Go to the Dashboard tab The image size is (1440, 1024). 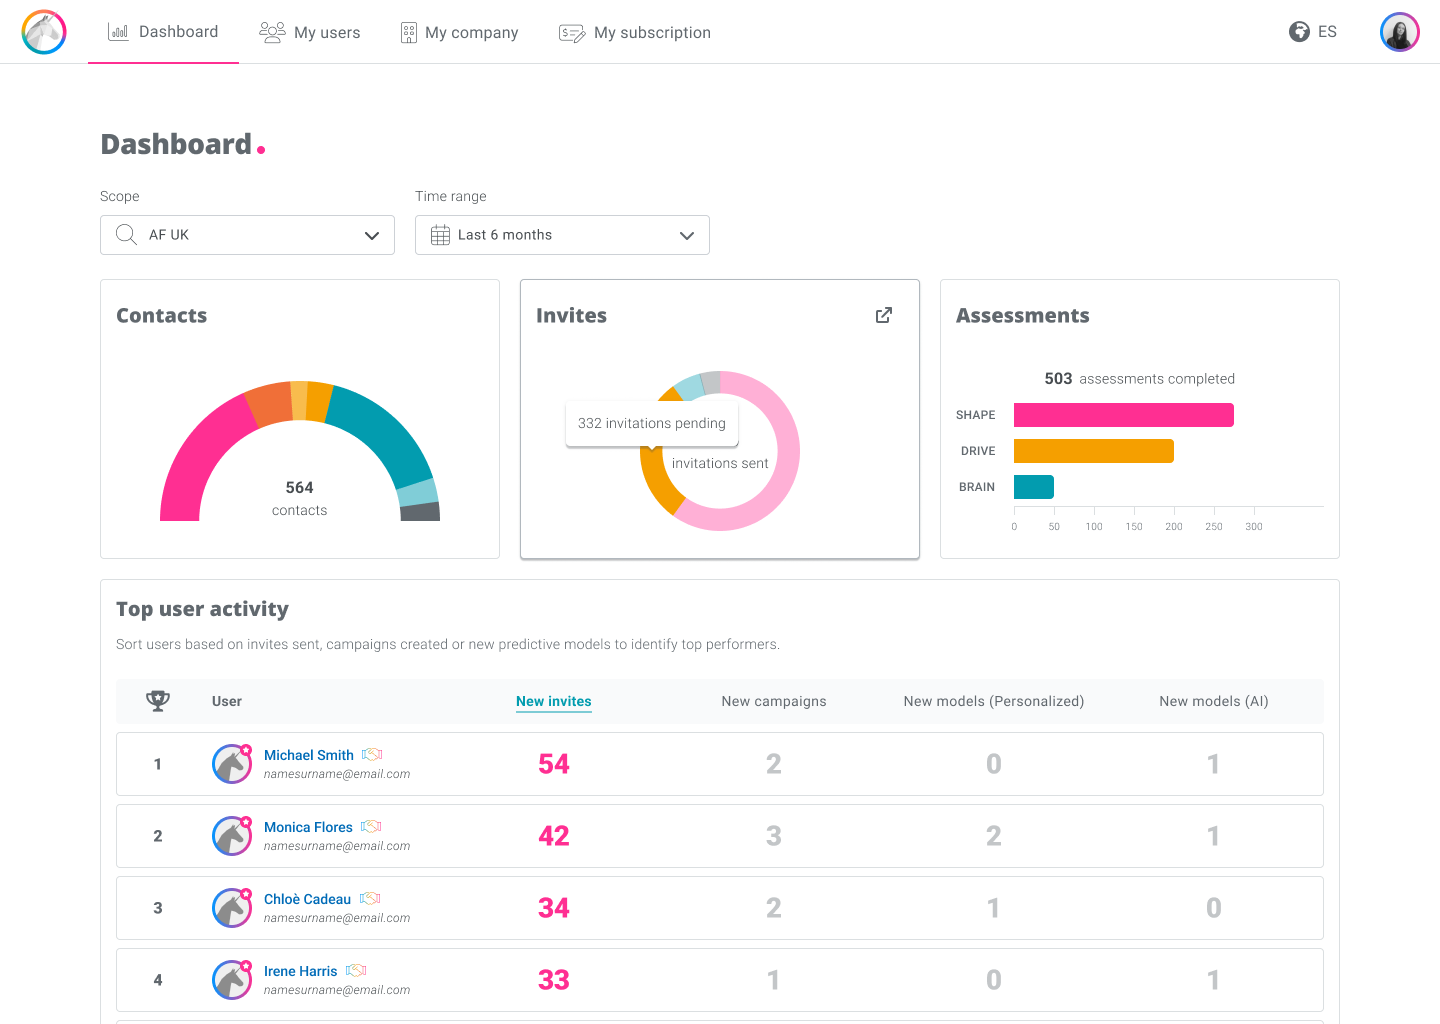[163, 32]
